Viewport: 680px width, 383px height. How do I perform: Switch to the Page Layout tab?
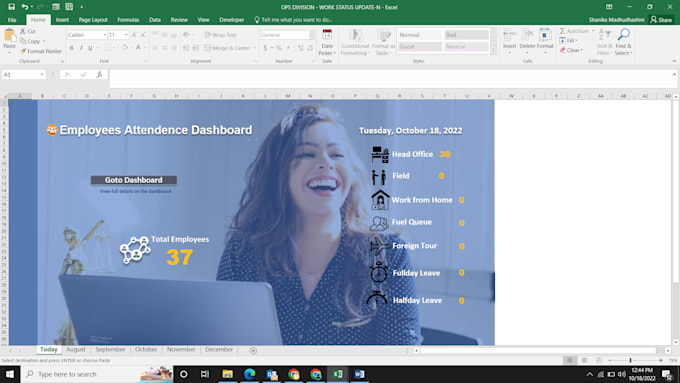coord(93,20)
